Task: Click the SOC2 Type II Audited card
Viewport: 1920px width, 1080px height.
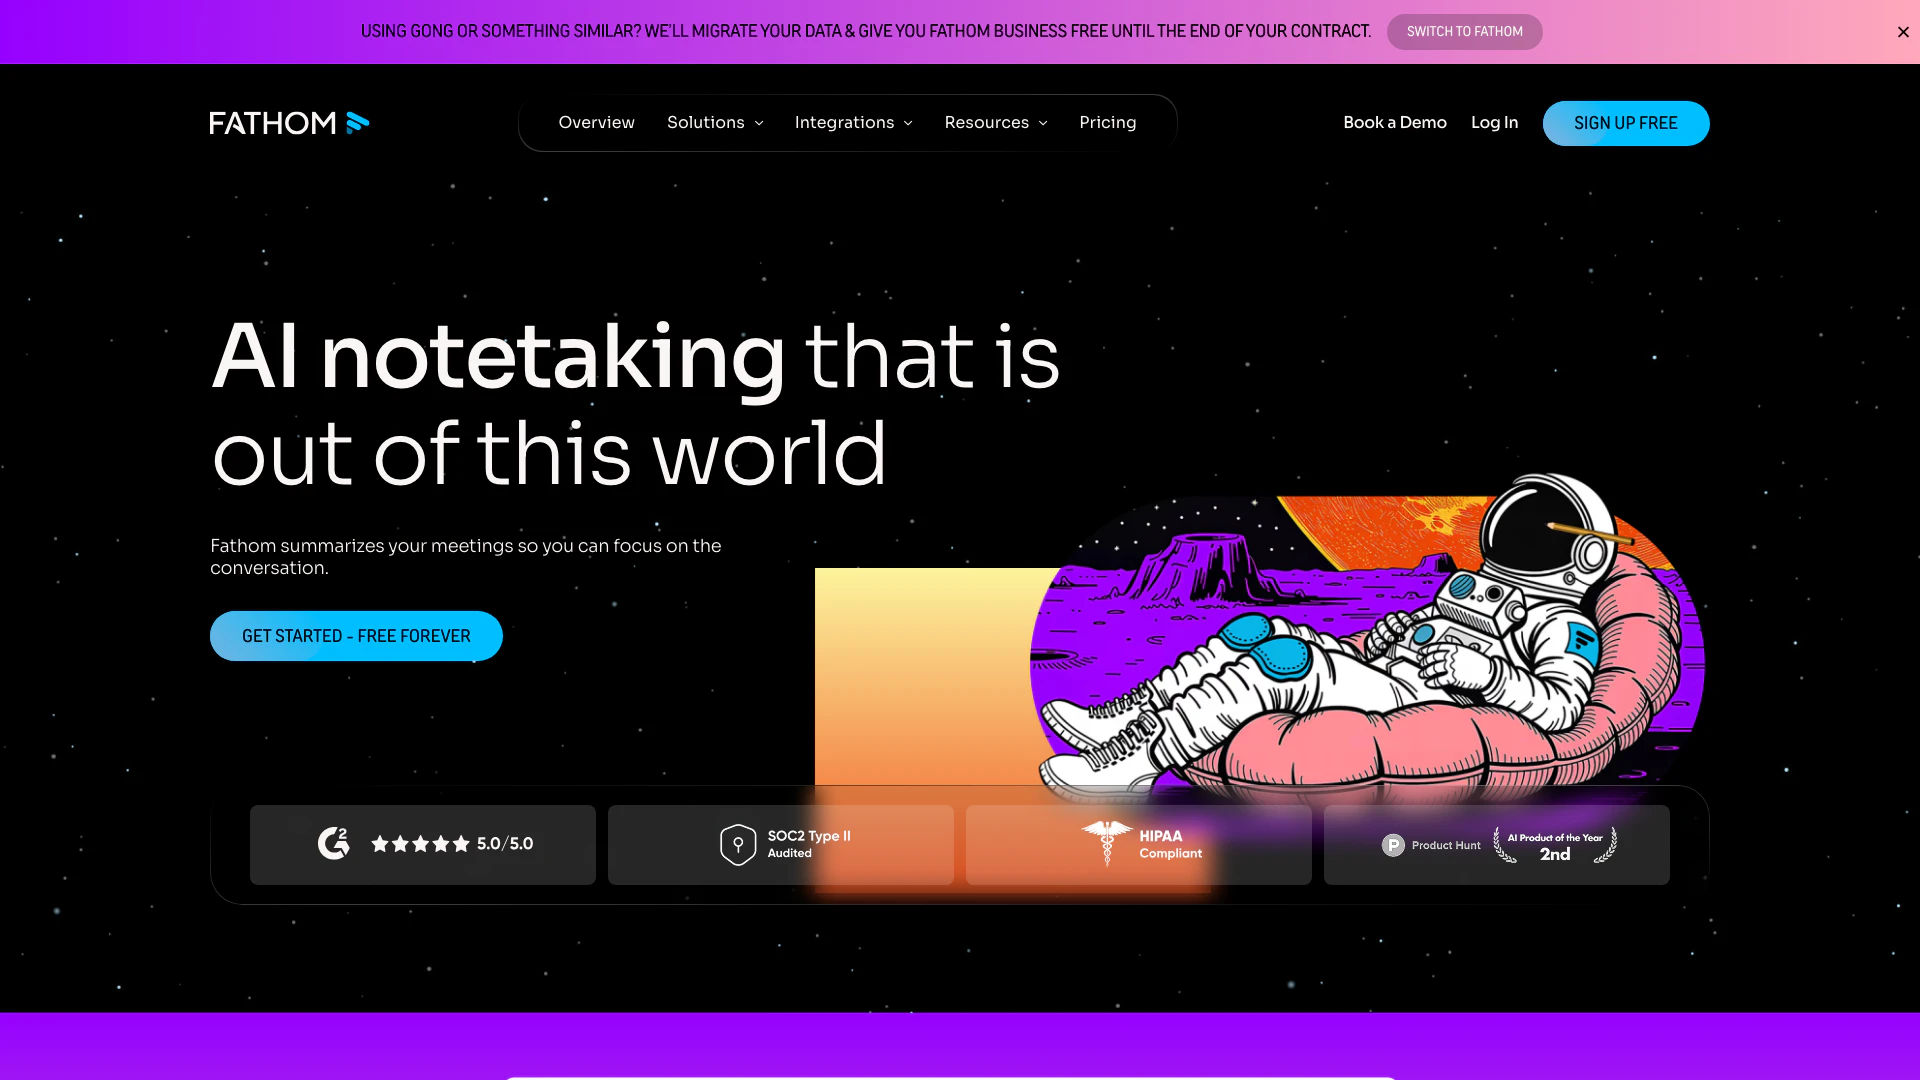Action: coord(780,845)
